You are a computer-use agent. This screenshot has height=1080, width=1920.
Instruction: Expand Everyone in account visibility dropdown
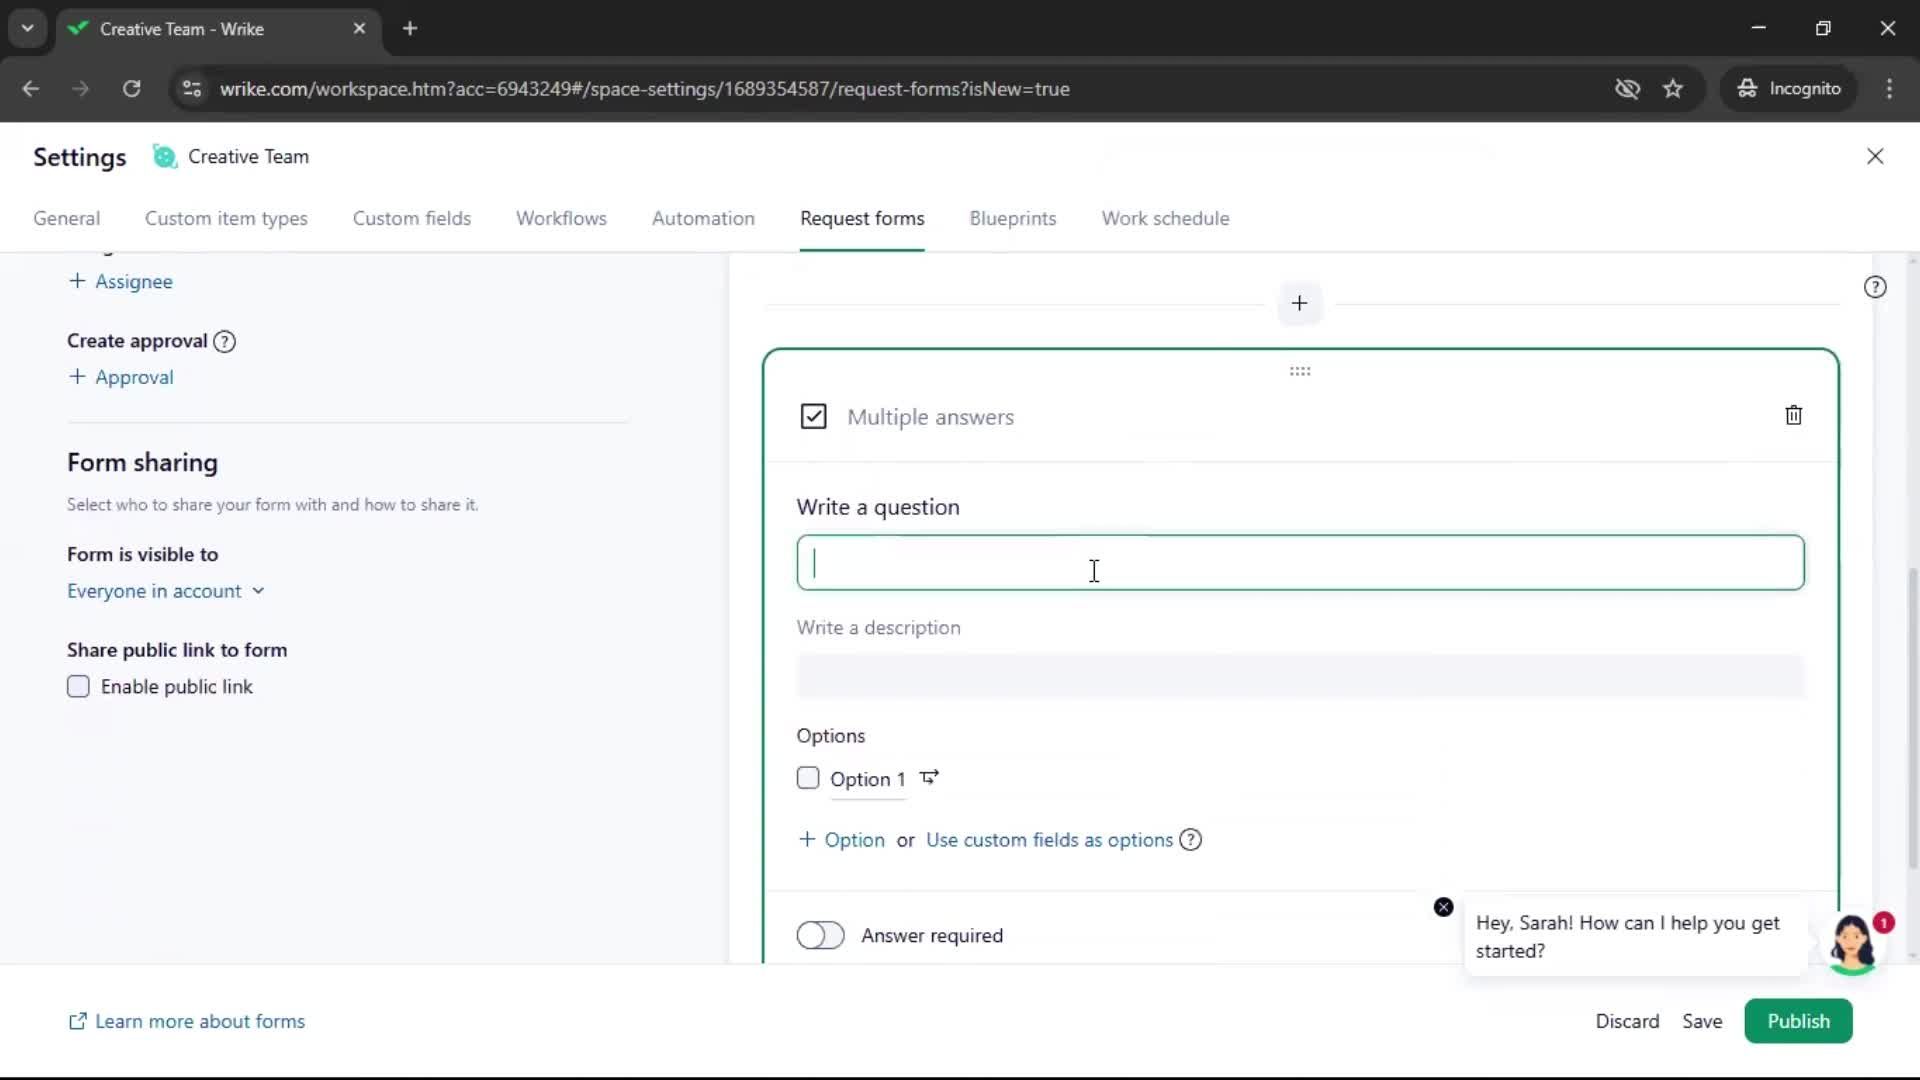click(166, 591)
